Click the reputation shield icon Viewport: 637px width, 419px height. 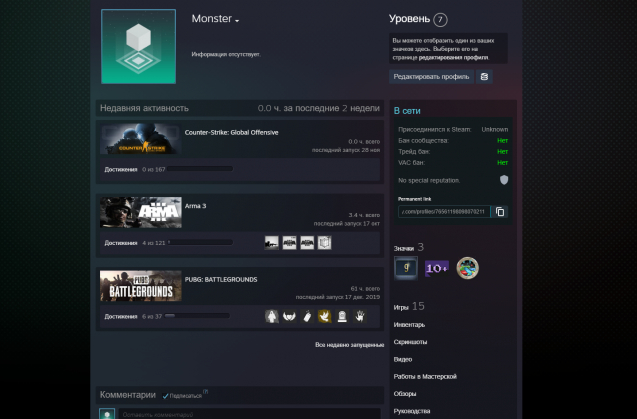[504, 180]
